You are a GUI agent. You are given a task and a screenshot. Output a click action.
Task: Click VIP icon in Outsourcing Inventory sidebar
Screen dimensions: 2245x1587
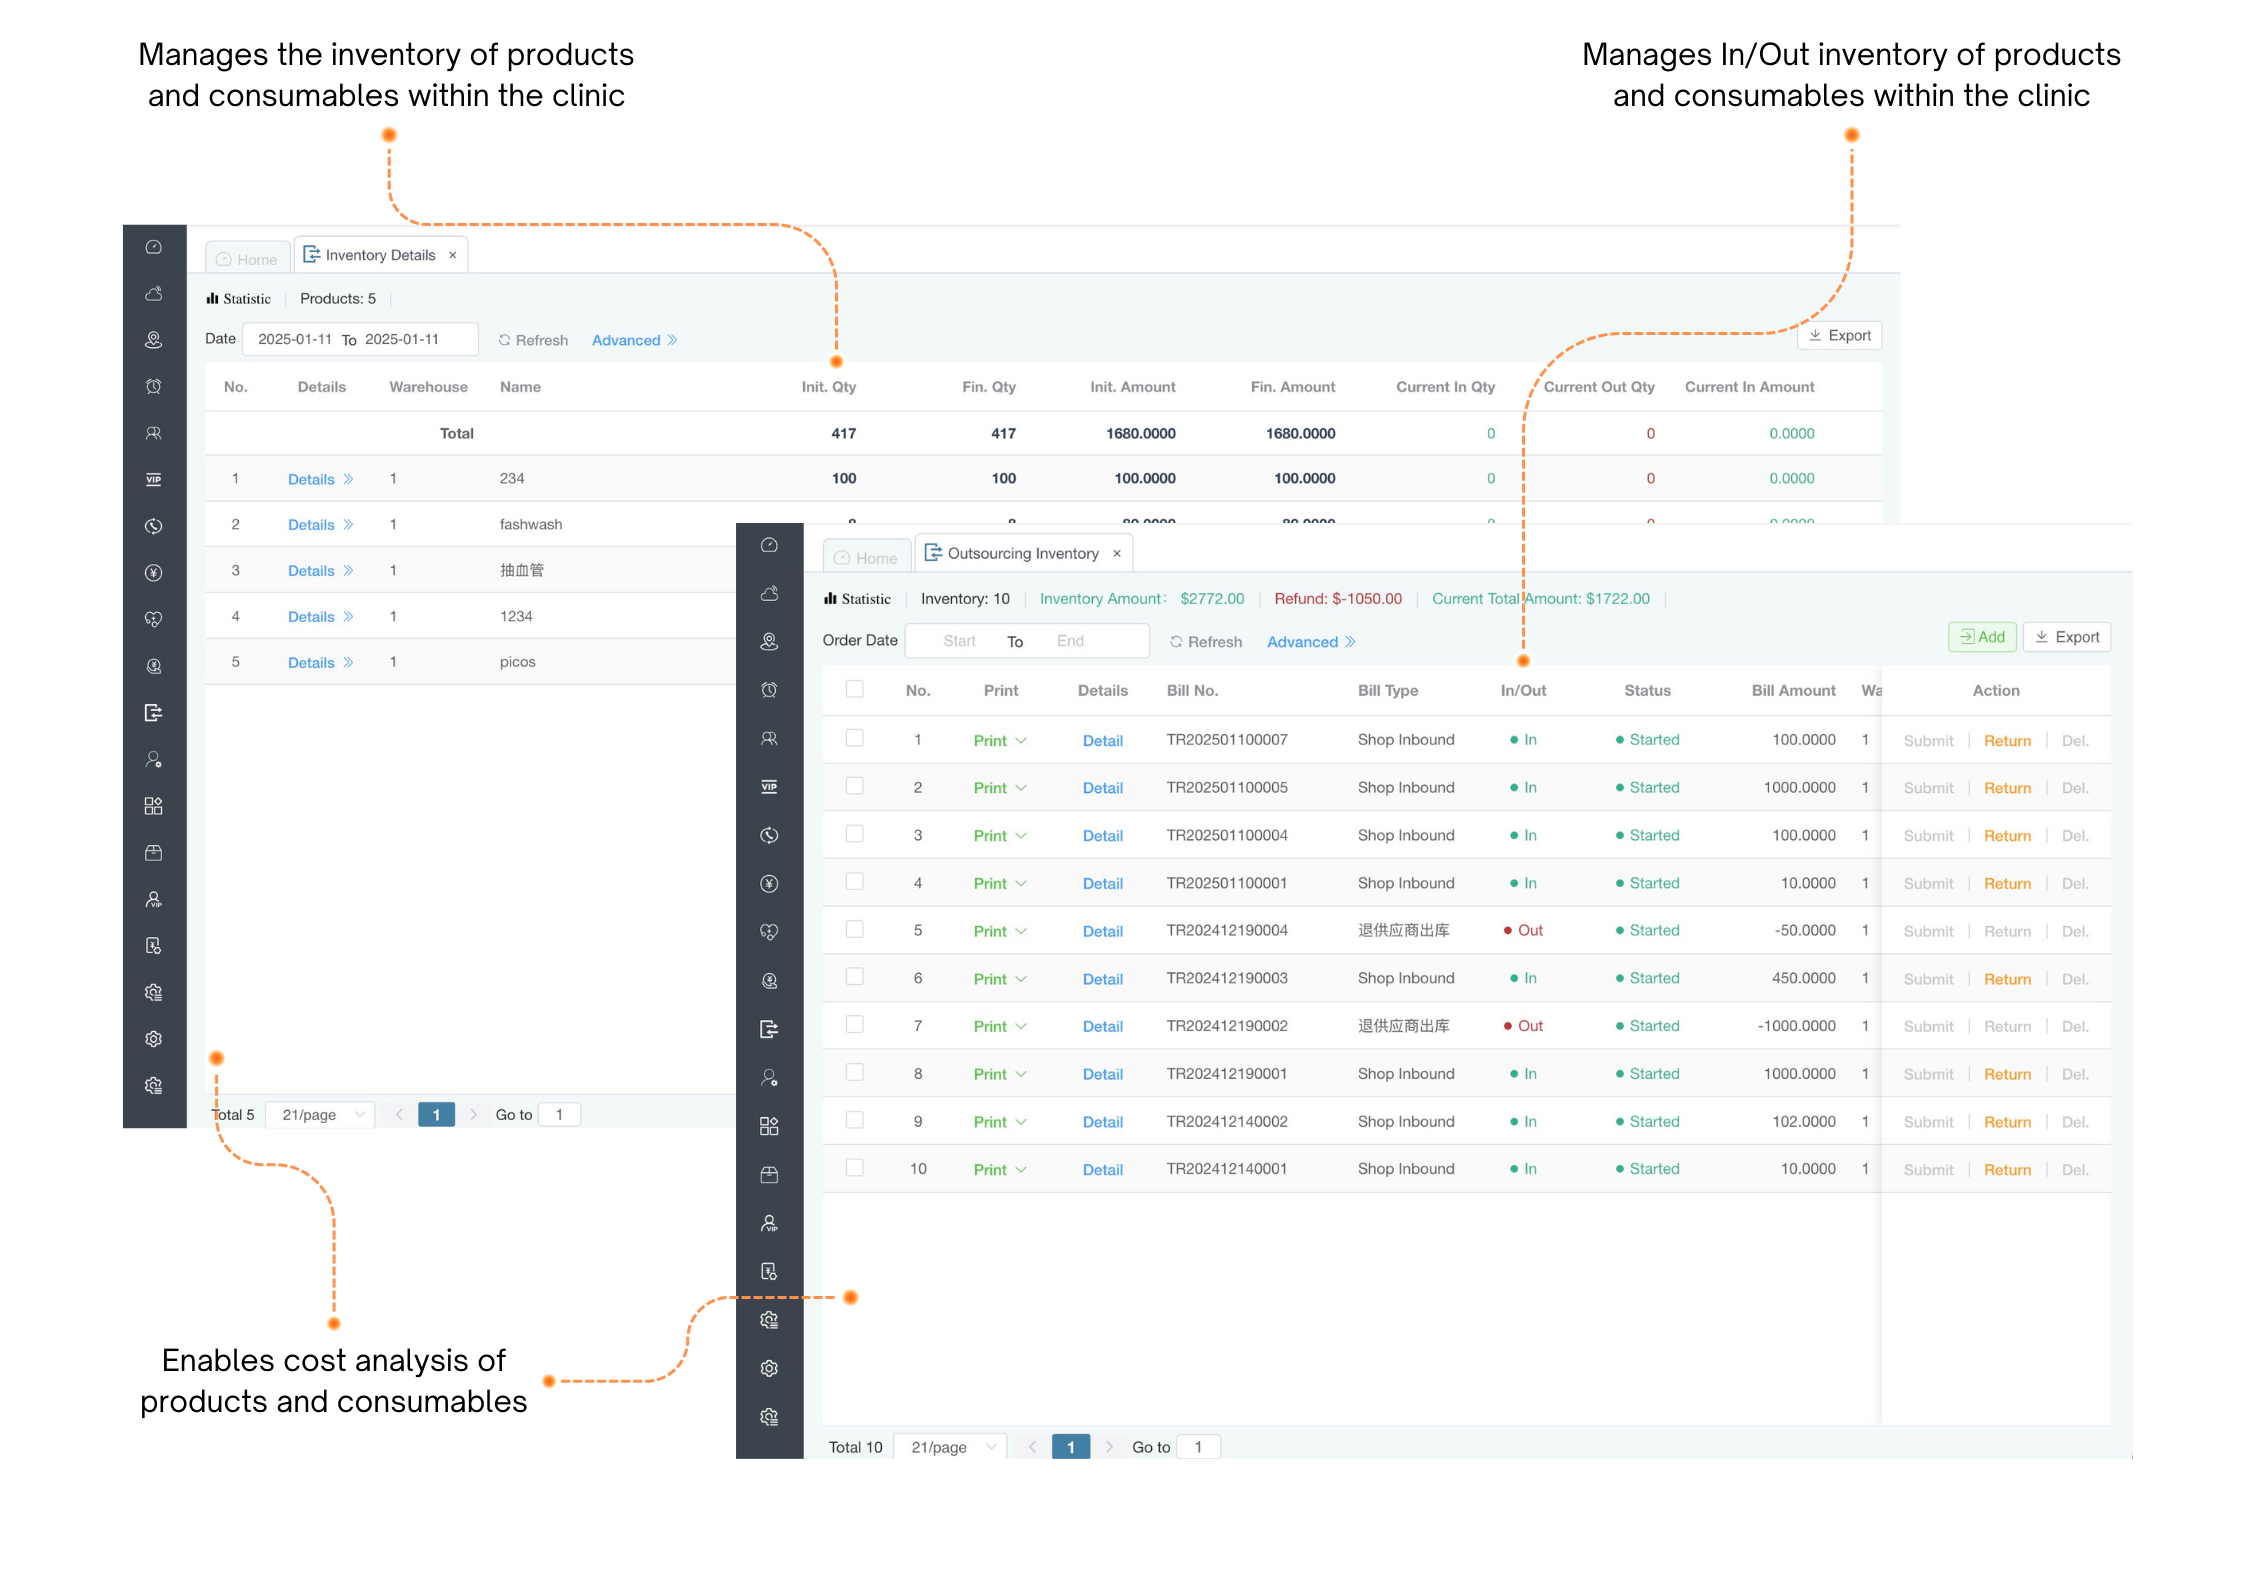pos(768,787)
